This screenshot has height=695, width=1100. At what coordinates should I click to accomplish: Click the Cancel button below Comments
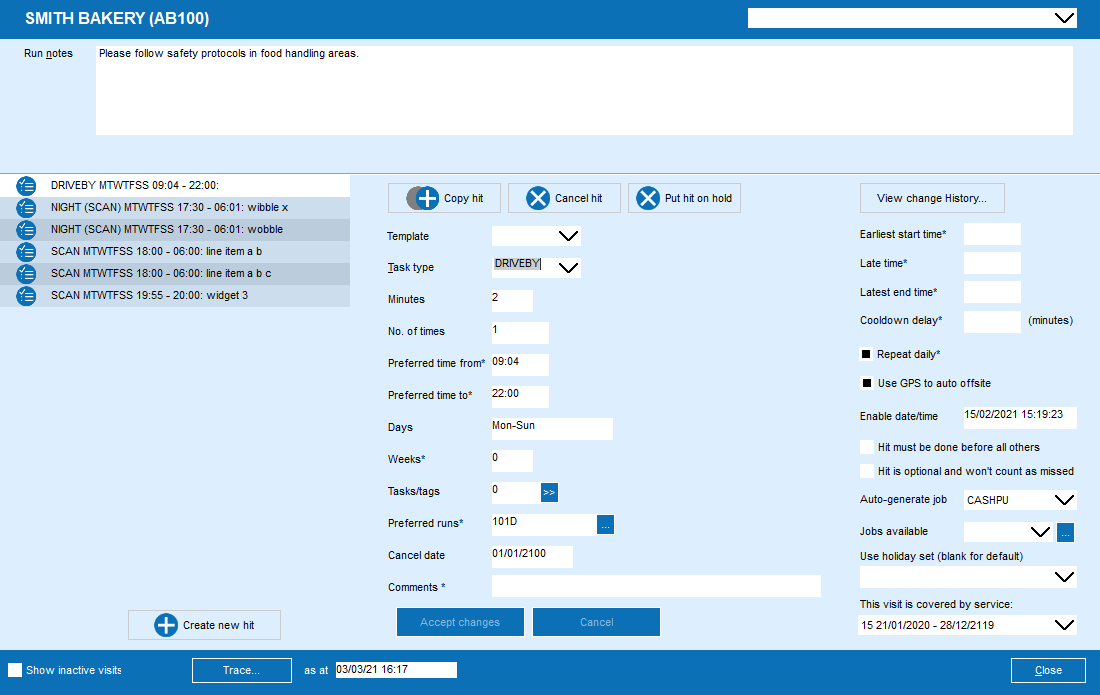[x=596, y=622]
